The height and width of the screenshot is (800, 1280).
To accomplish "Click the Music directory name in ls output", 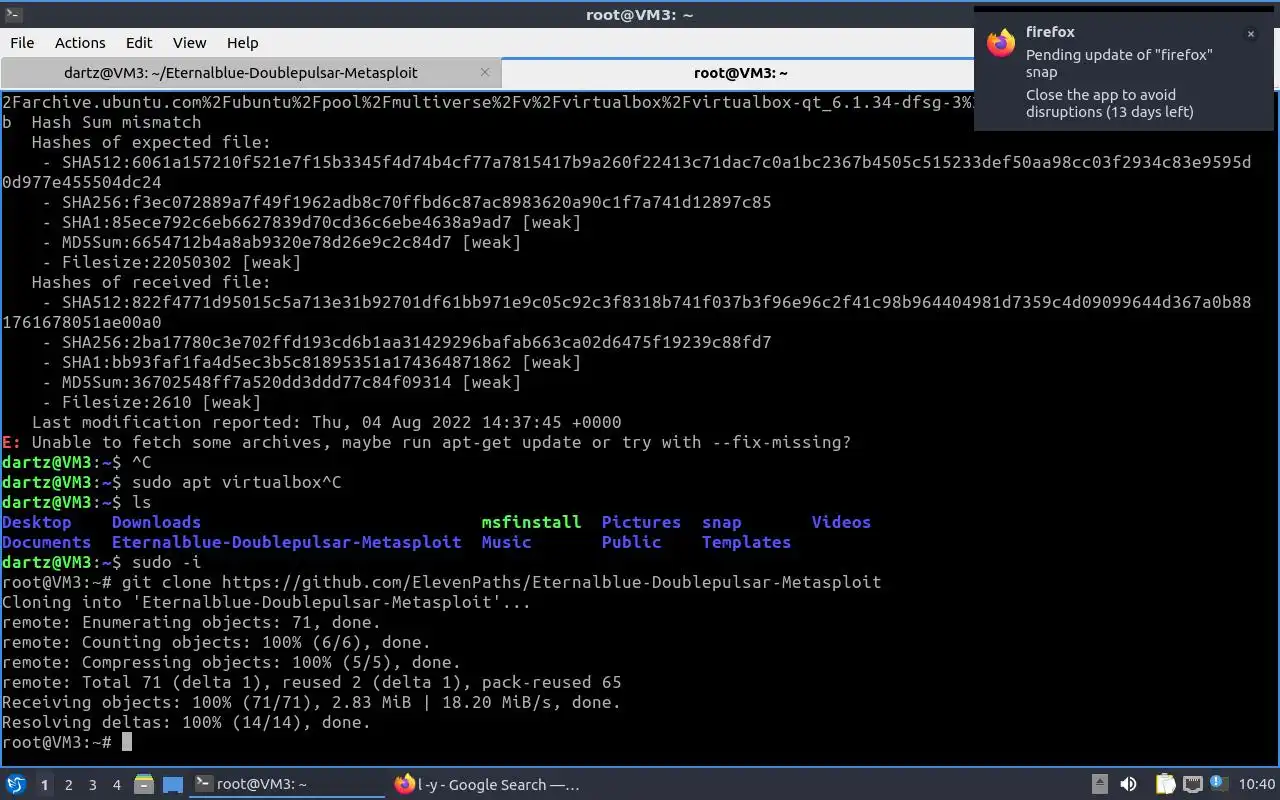I will (506, 542).
